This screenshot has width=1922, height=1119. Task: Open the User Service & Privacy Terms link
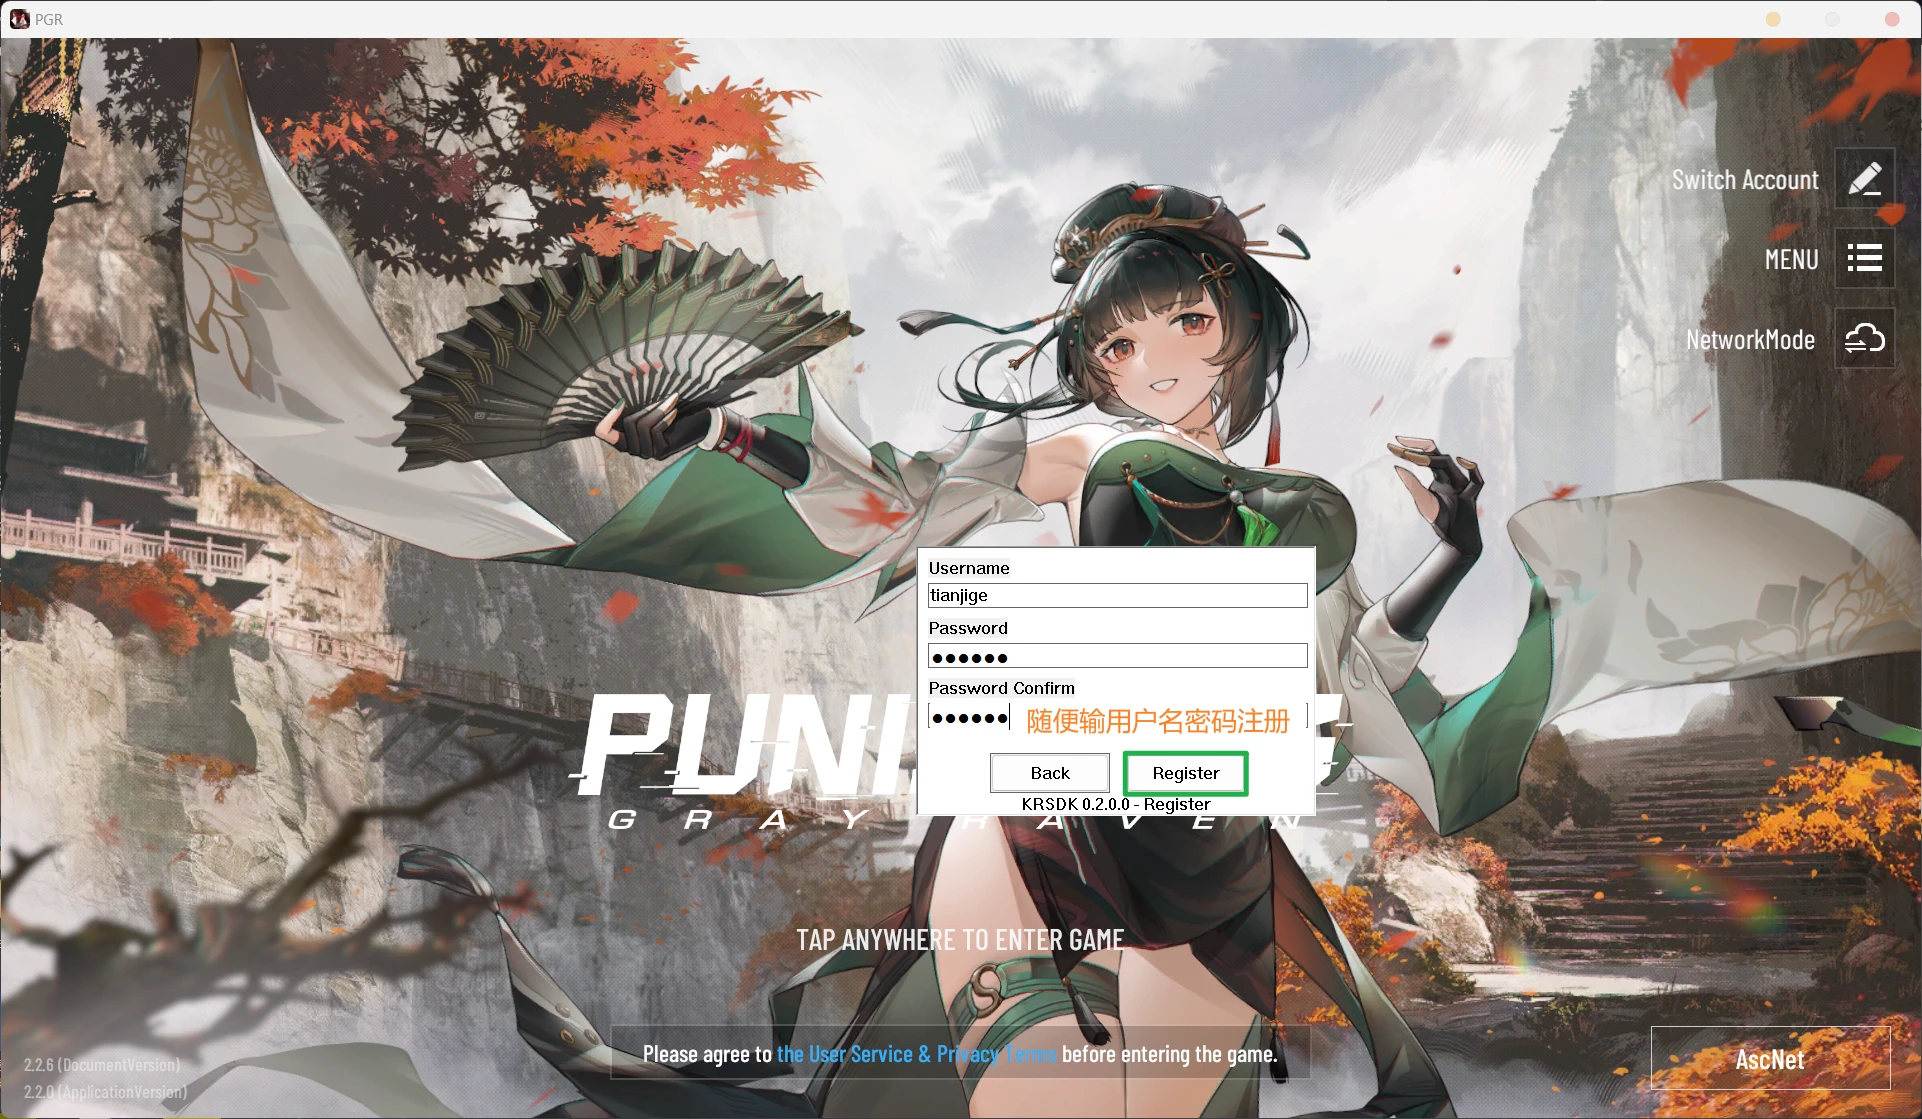[916, 1054]
